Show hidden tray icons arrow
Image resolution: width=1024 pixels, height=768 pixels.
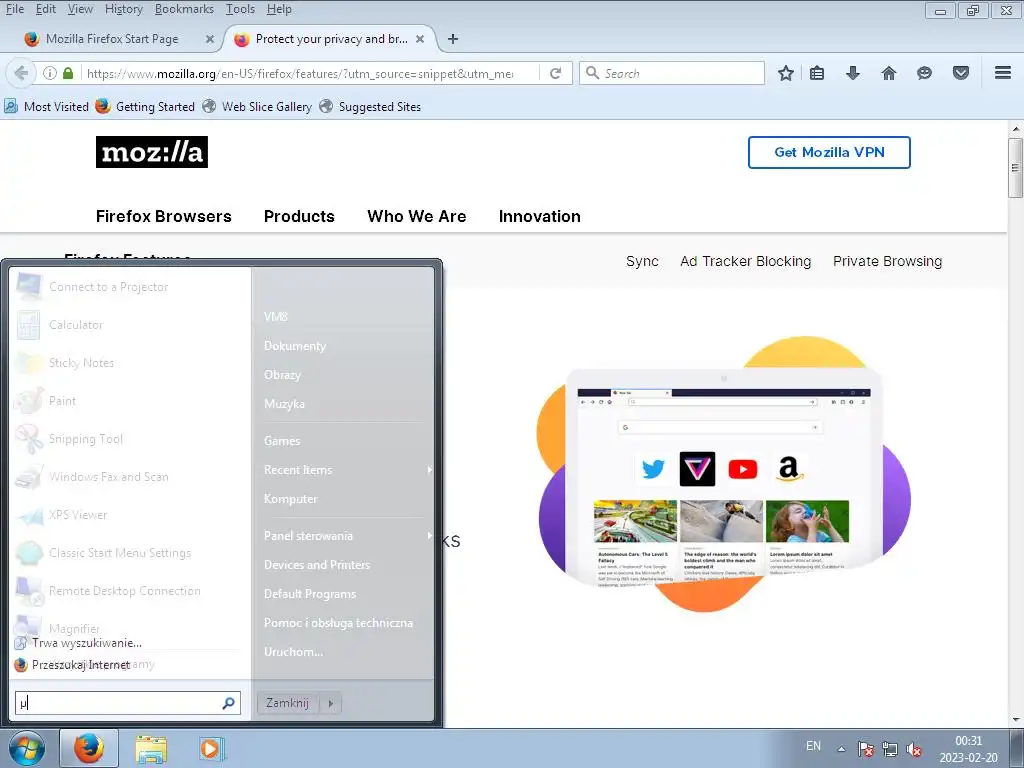pos(842,749)
